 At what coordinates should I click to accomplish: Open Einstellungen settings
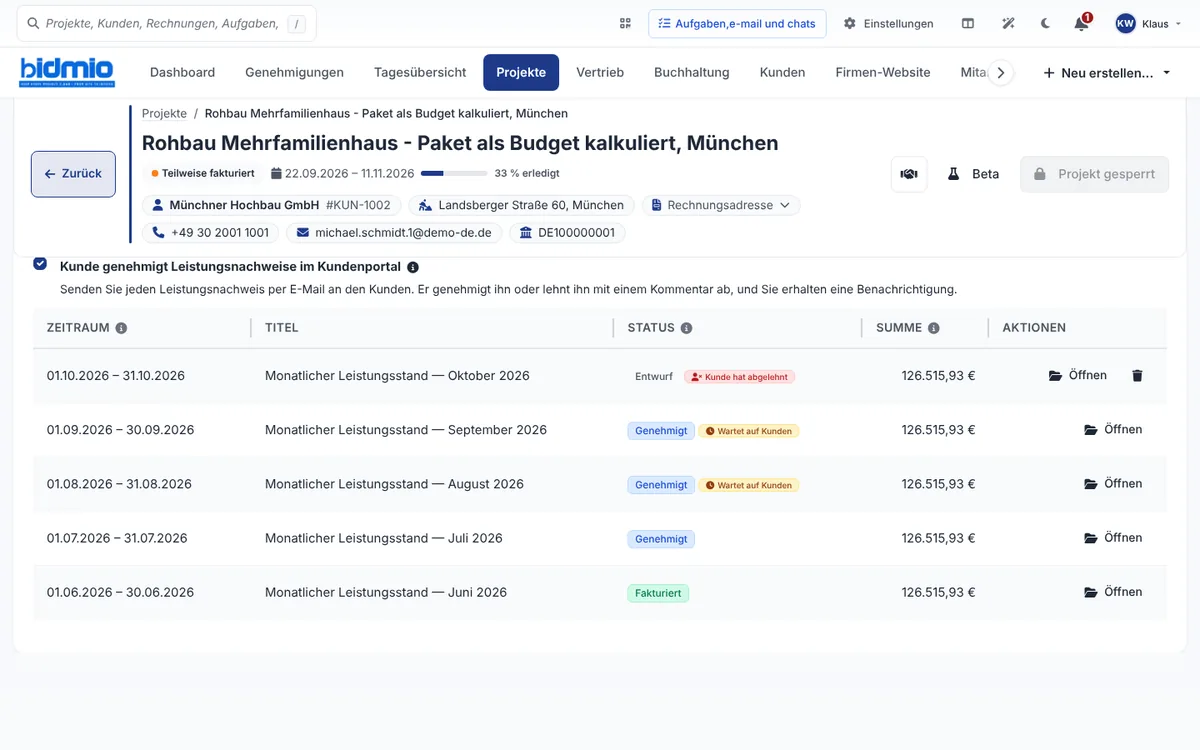pos(888,23)
